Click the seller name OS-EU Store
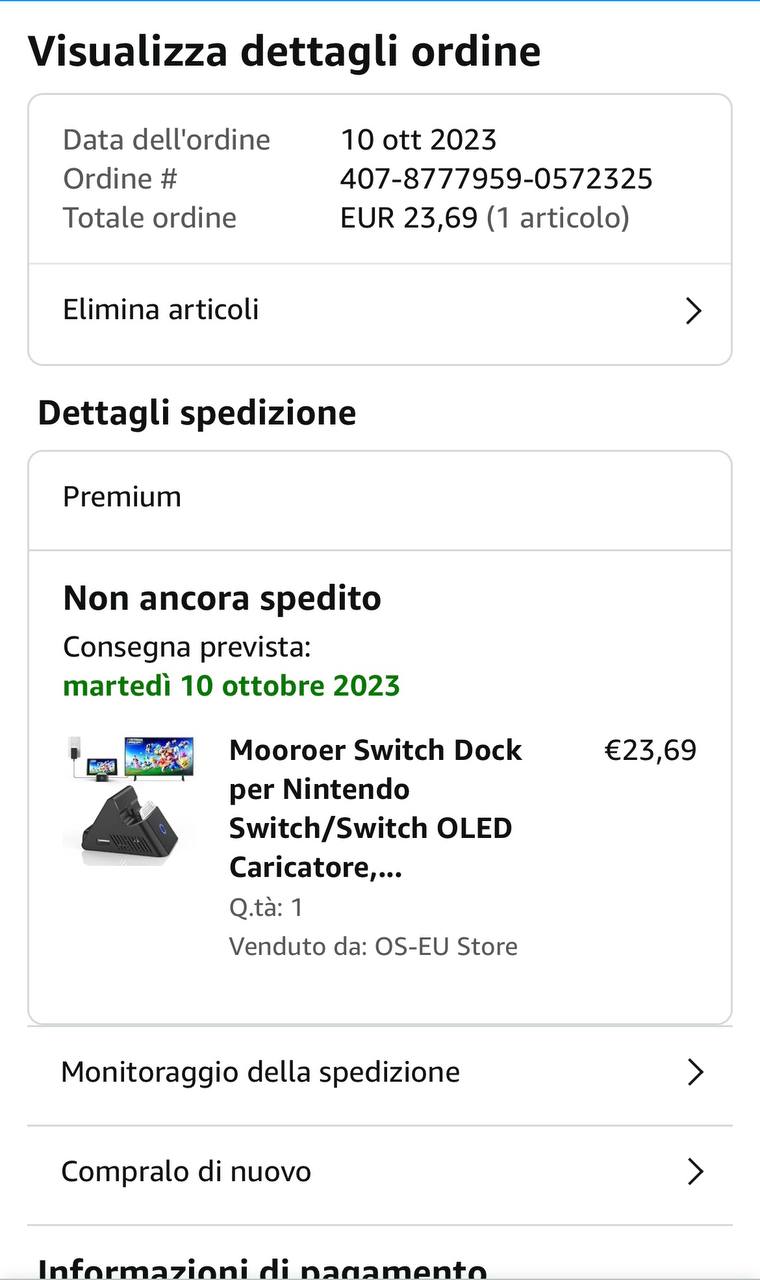This screenshot has height=1280, width=760. coord(446,946)
